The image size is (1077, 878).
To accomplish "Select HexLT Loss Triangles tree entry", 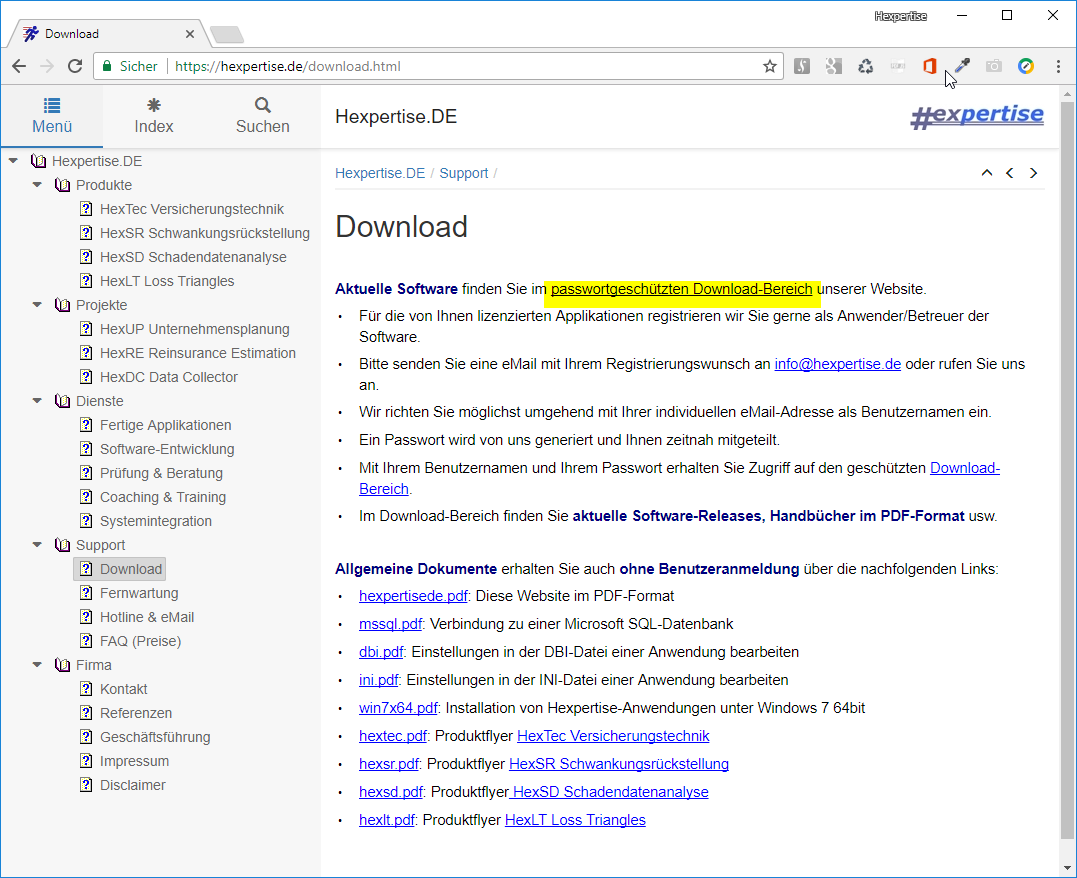I will [167, 281].
